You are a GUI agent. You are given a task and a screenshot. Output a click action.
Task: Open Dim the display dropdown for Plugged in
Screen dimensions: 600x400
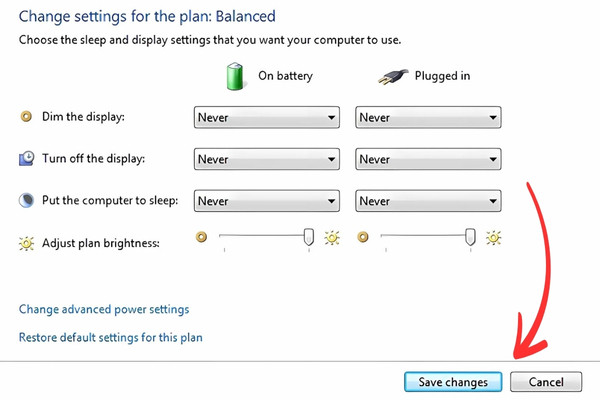click(x=428, y=118)
